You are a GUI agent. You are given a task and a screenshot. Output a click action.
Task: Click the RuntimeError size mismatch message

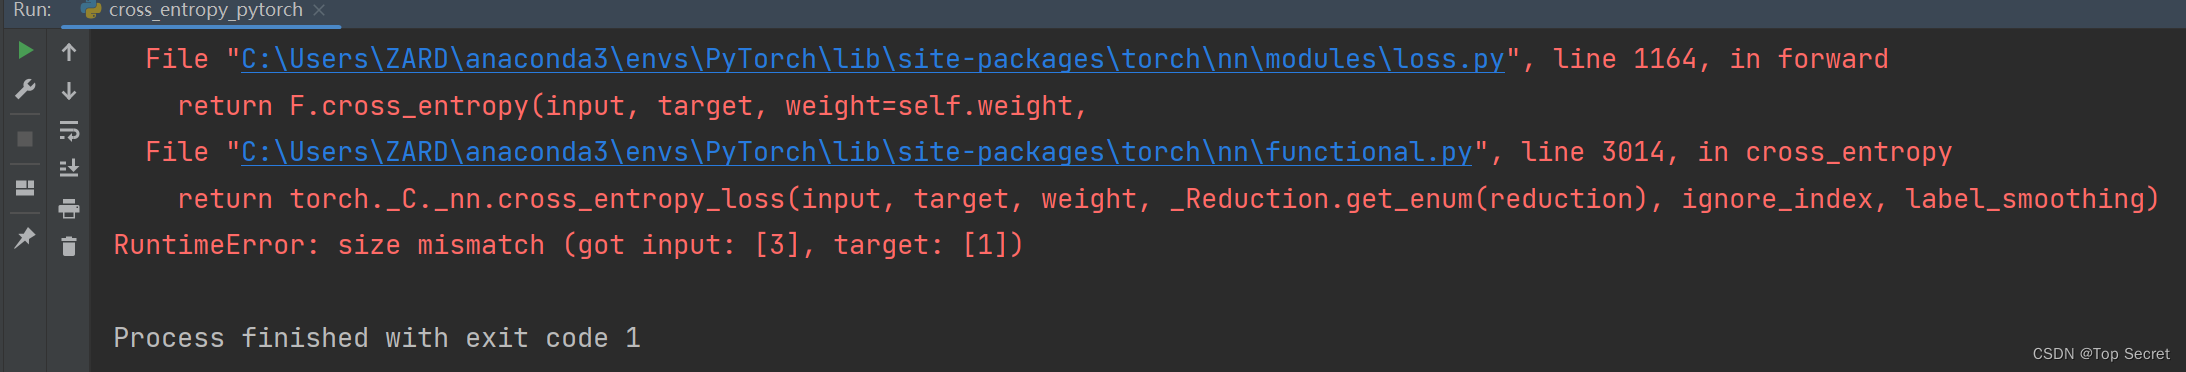point(569,245)
